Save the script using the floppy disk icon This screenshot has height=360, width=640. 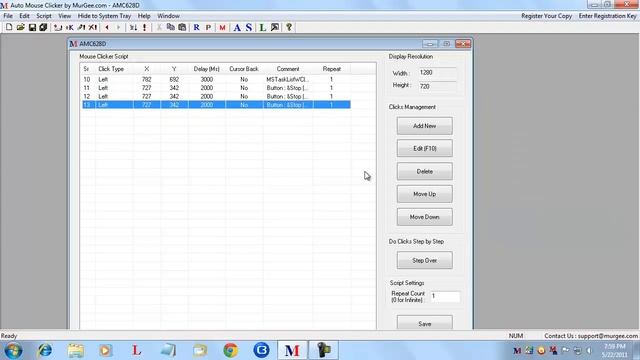pos(32,27)
